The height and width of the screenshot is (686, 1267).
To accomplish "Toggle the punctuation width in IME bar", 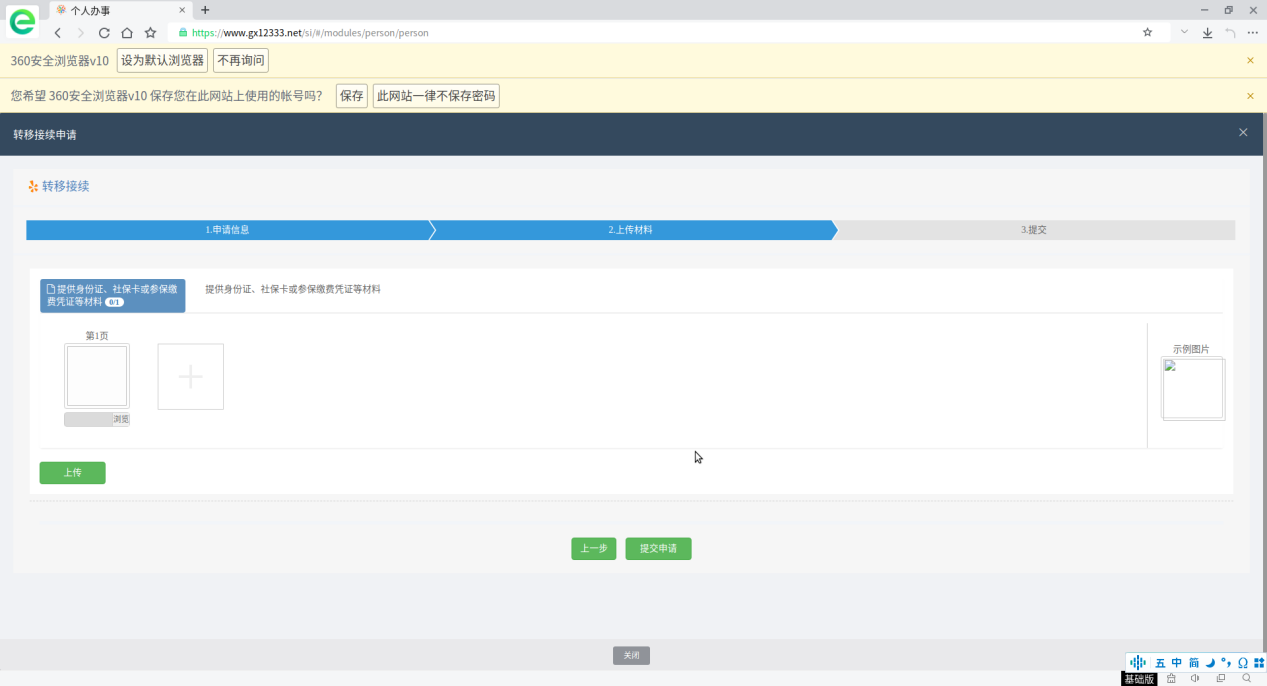I will click(x=1226, y=663).
